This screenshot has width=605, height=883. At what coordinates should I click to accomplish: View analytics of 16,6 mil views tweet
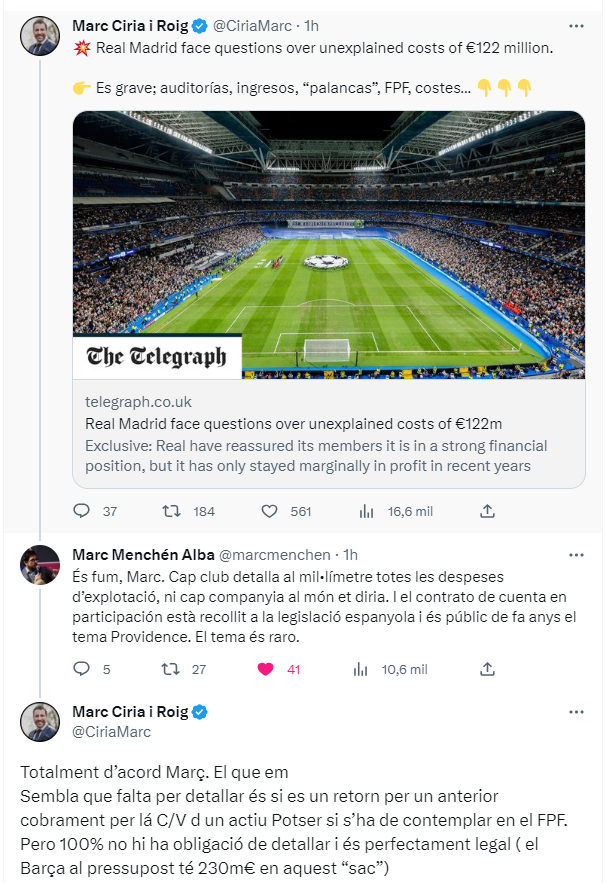pos(366,511)
